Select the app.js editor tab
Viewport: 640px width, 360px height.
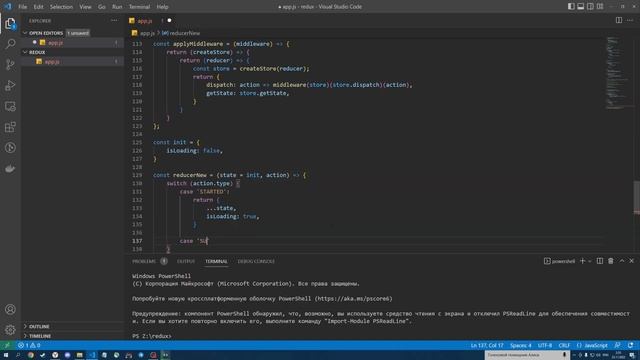point(150,20)
